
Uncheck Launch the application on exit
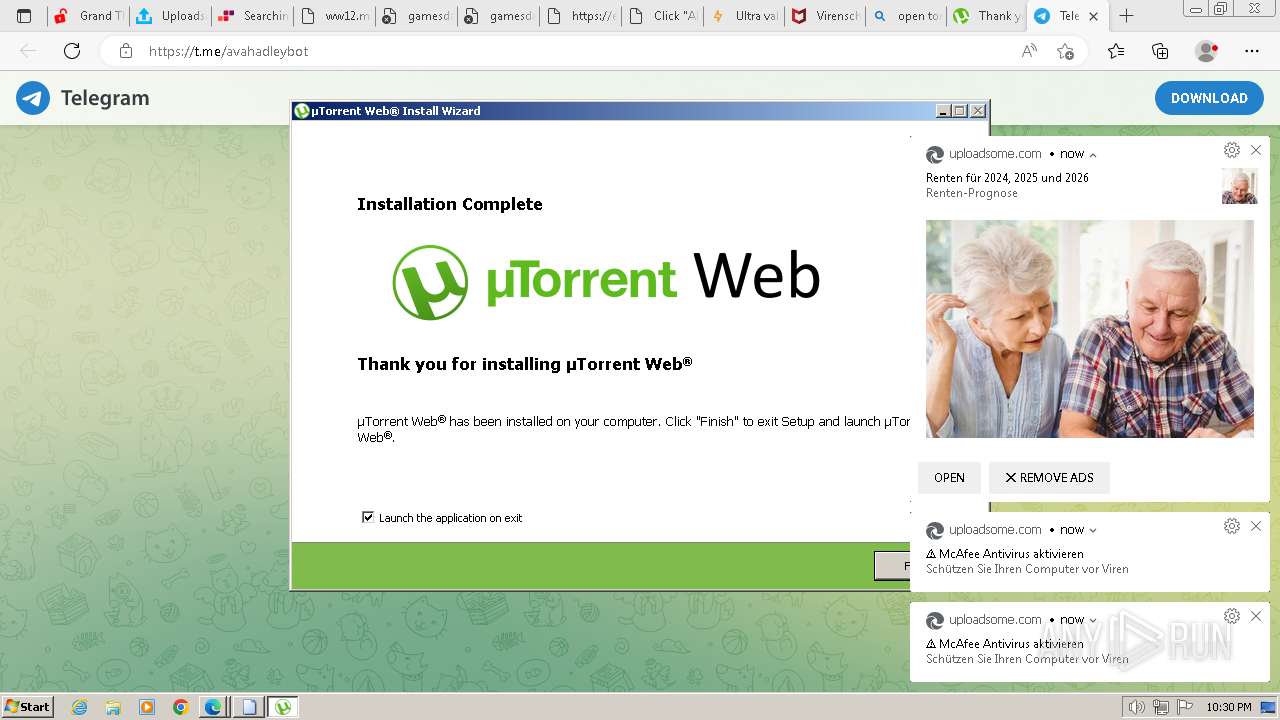point(368,517)
